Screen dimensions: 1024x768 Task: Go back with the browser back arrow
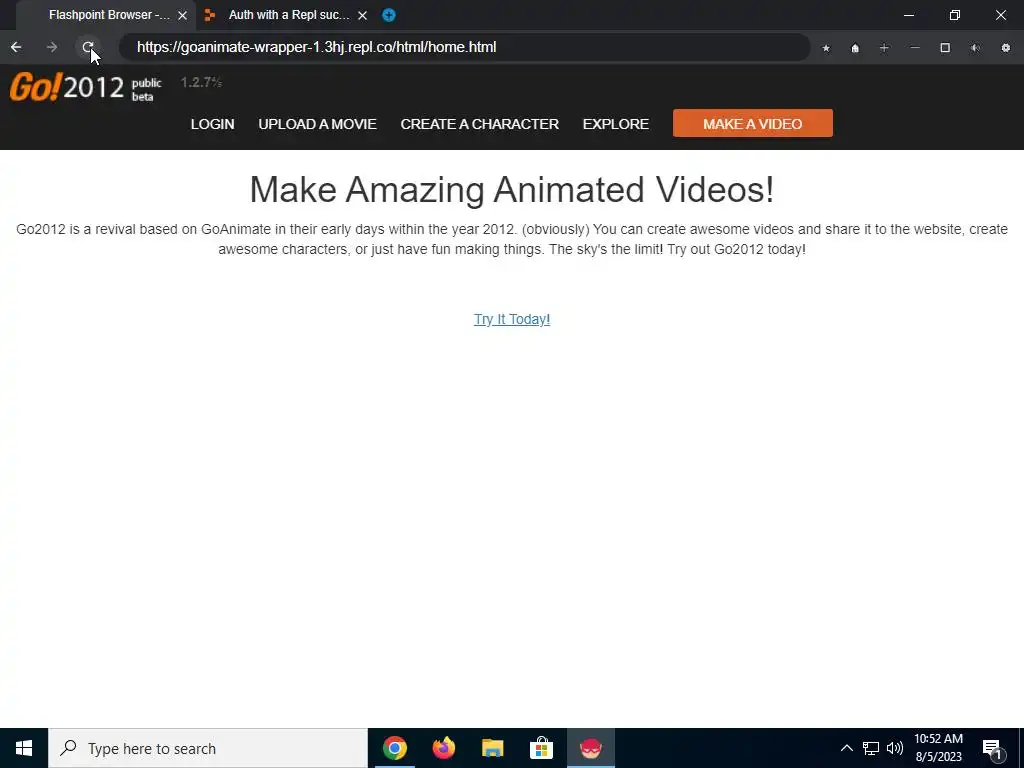pos(16,47)
